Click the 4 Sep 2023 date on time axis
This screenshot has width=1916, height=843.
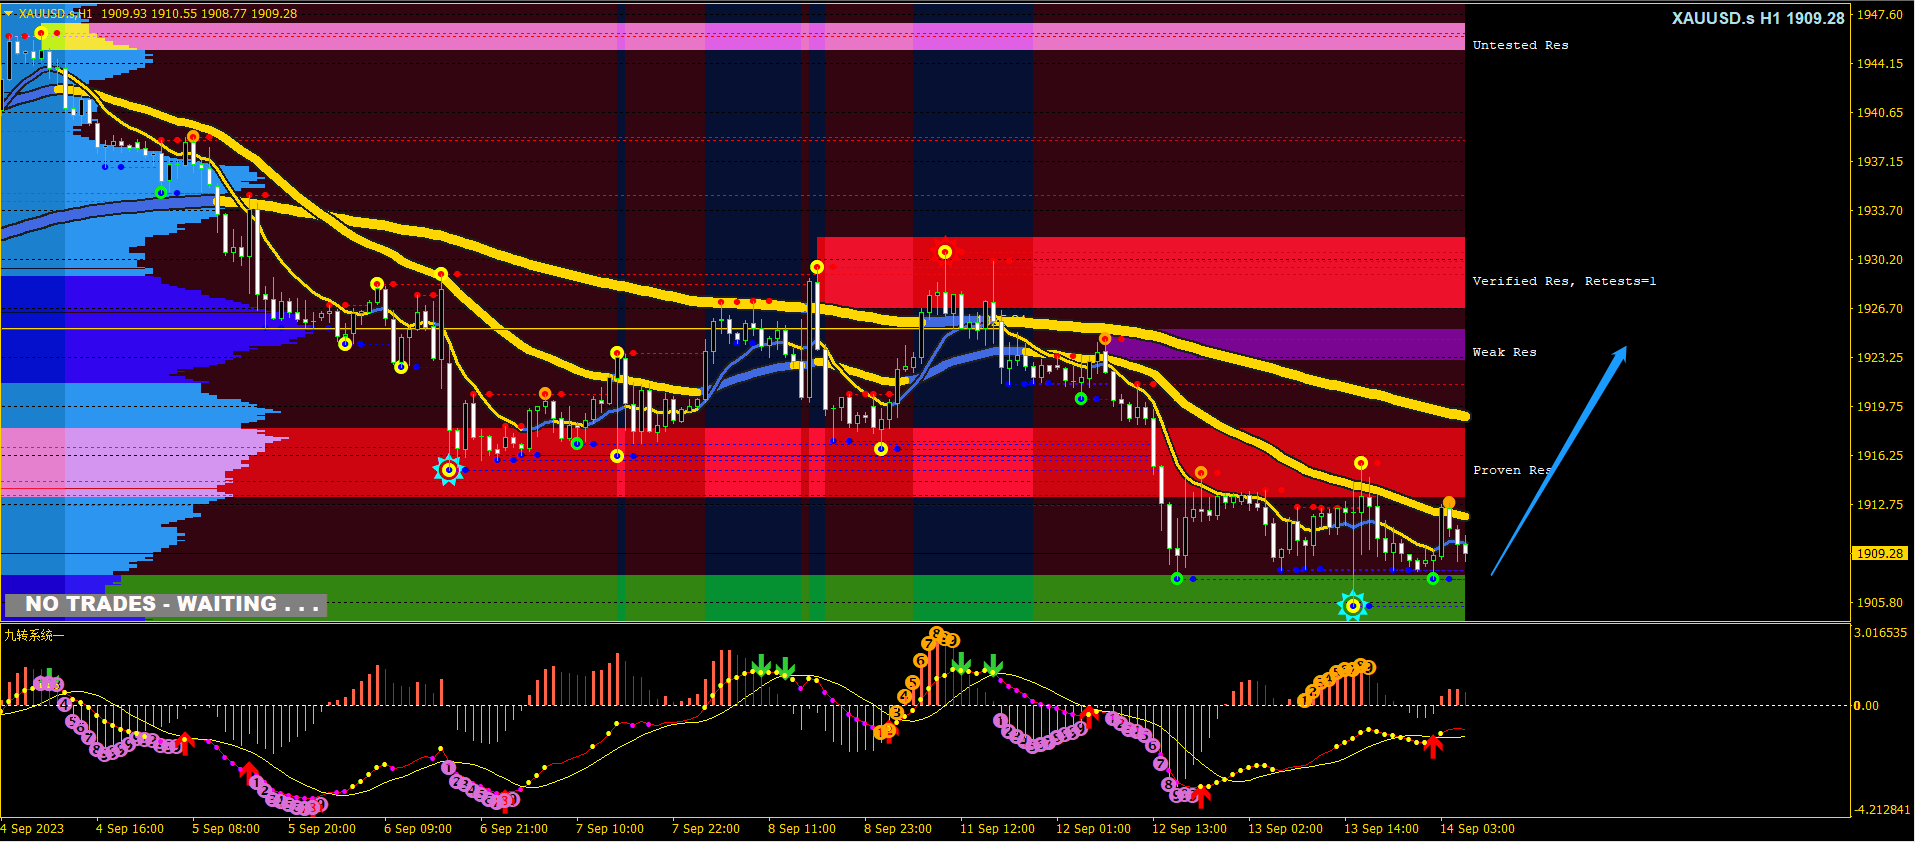32,829
